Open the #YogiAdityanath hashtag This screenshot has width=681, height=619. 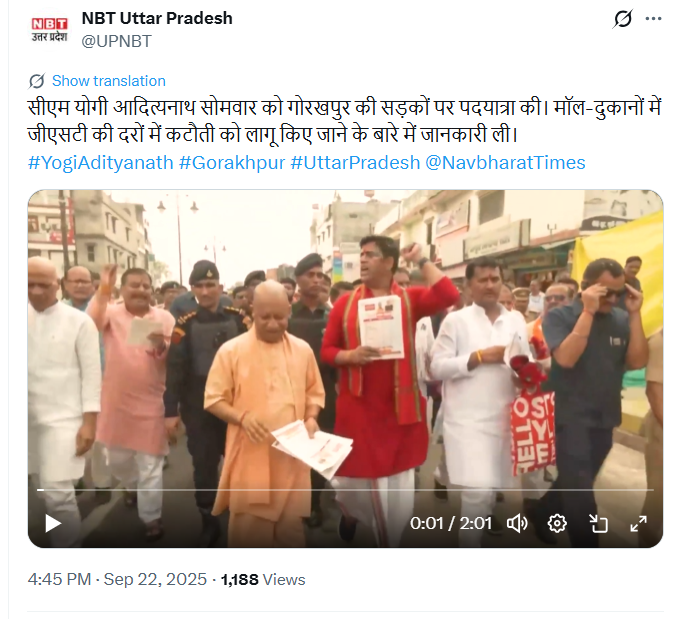101,163
